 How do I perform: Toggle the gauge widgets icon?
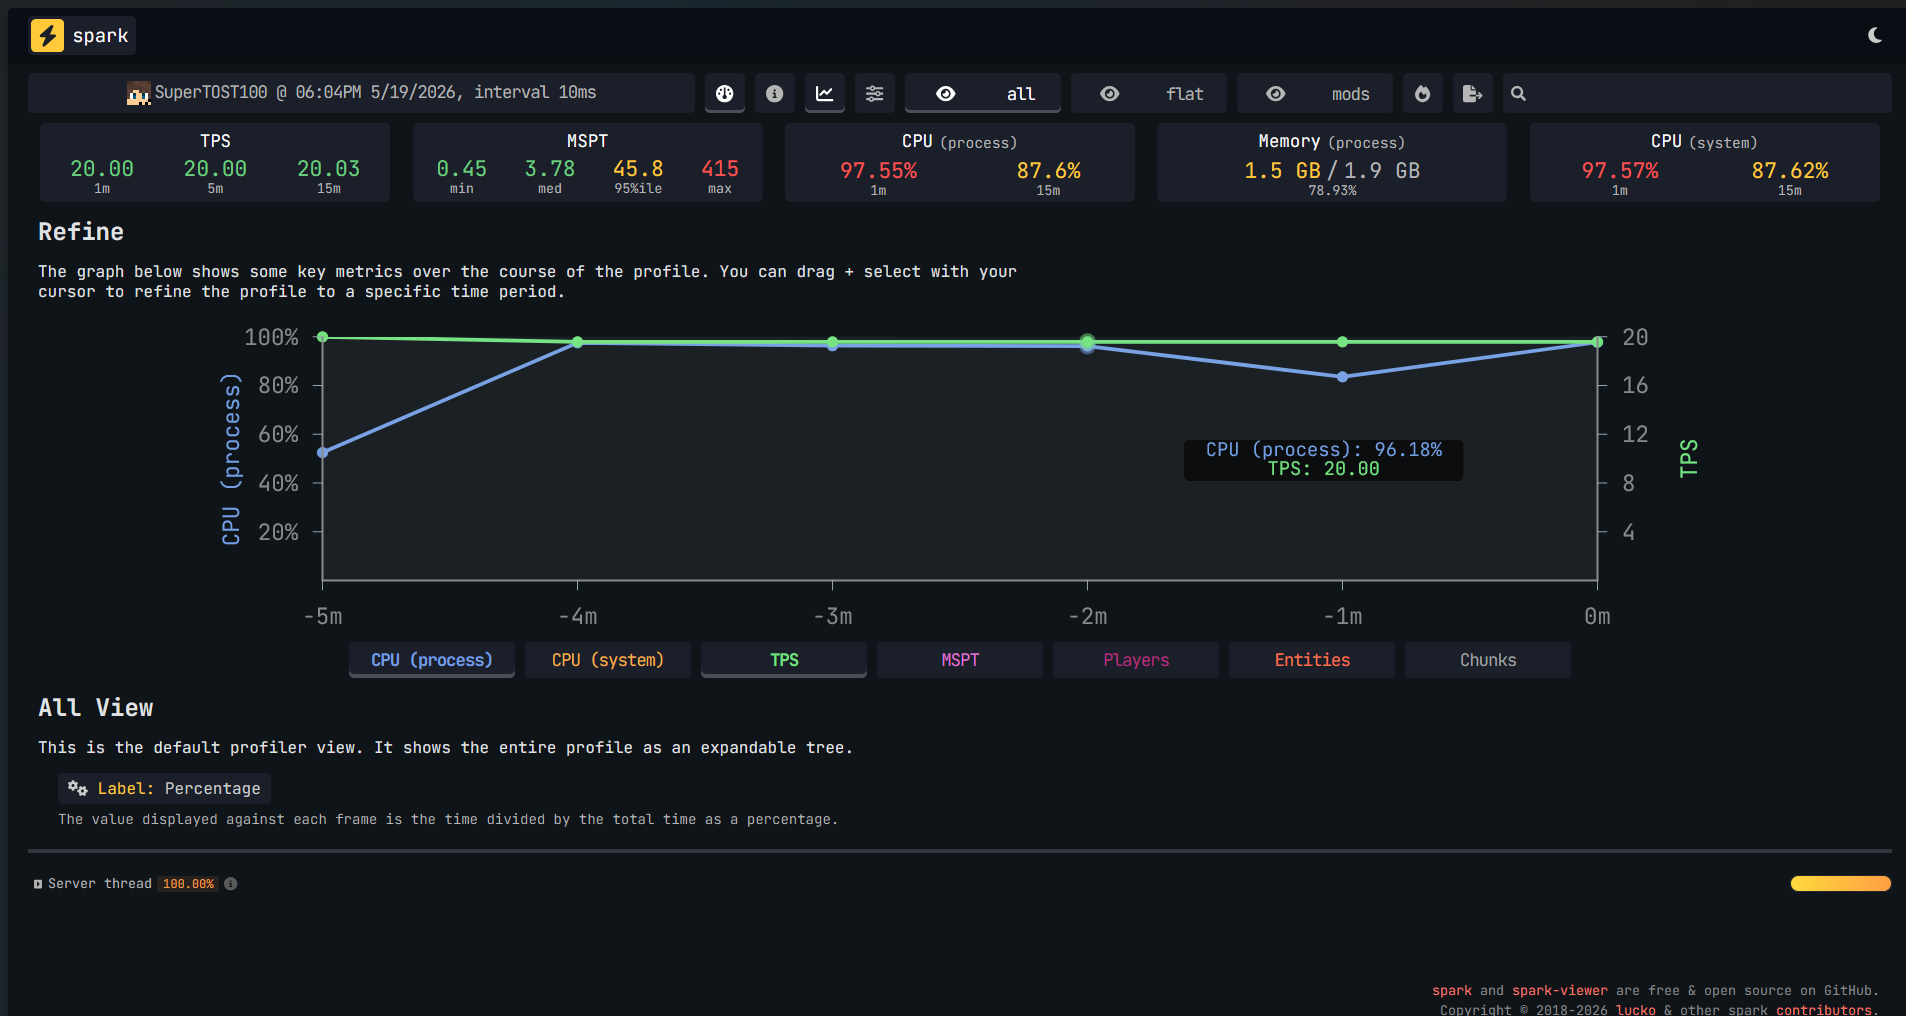(x=725, y=93)
